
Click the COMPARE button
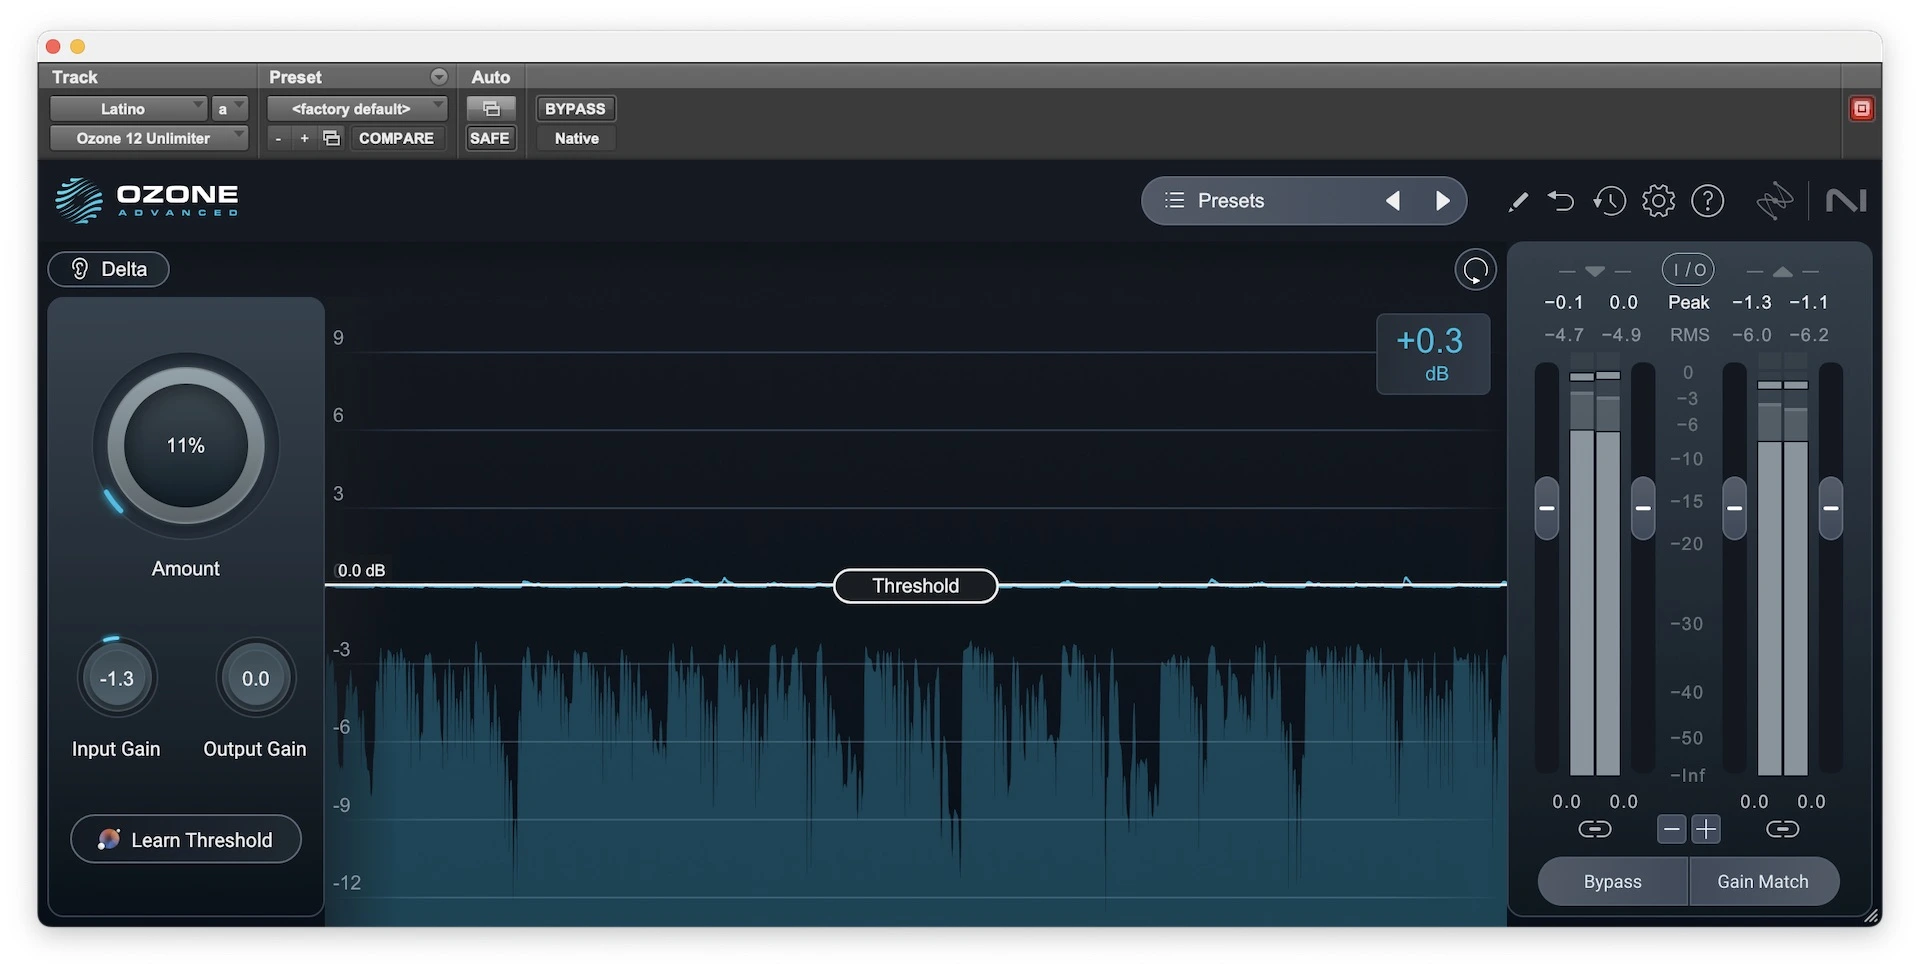396,138
